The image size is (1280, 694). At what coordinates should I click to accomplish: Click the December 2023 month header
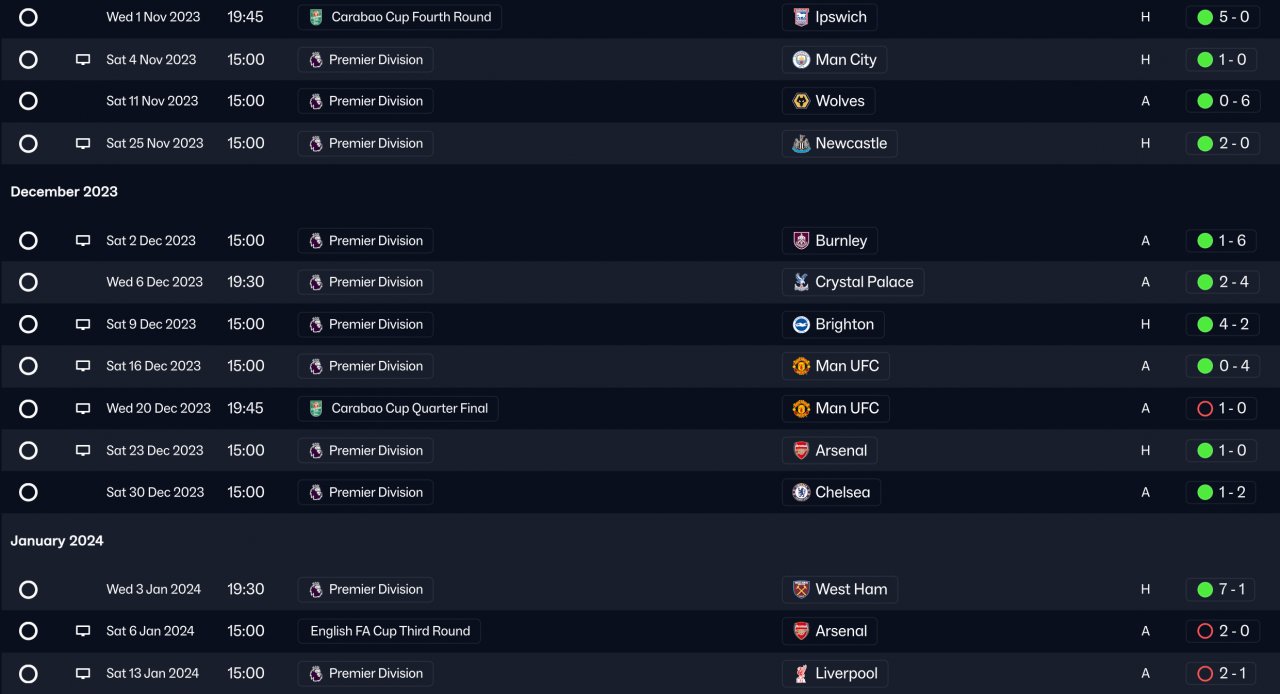point(64,191)
